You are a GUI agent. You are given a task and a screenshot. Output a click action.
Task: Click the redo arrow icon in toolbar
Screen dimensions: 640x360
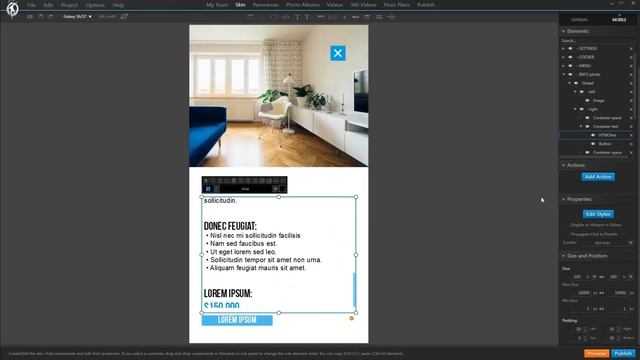coord(50,17)
